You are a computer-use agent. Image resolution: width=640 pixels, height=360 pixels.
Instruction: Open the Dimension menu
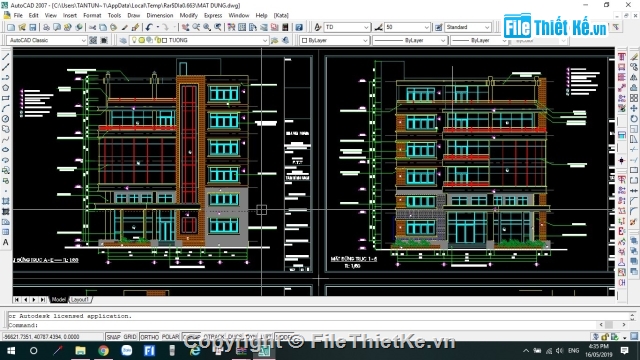(160, 15)
